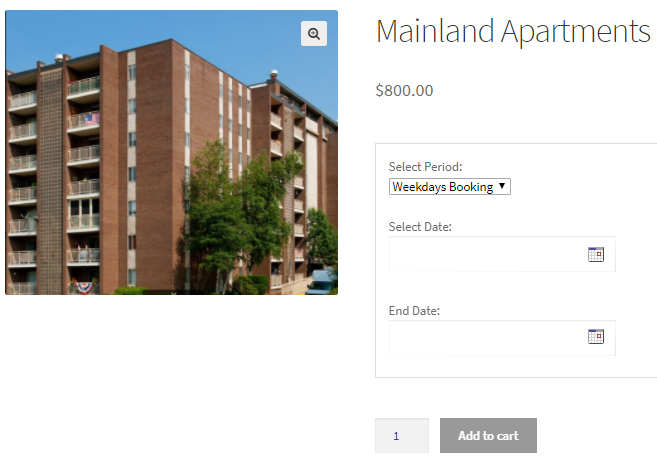Expand the Weekdays Booking period dropdown

click(449, 187)
